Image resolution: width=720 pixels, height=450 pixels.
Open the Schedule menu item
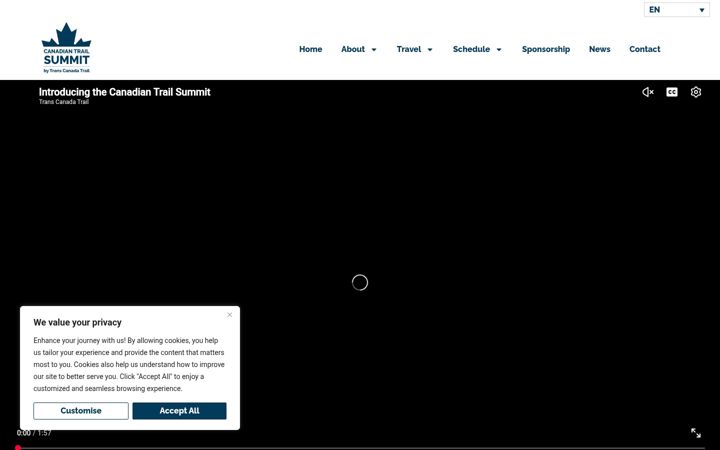click(x=471, y=49)
